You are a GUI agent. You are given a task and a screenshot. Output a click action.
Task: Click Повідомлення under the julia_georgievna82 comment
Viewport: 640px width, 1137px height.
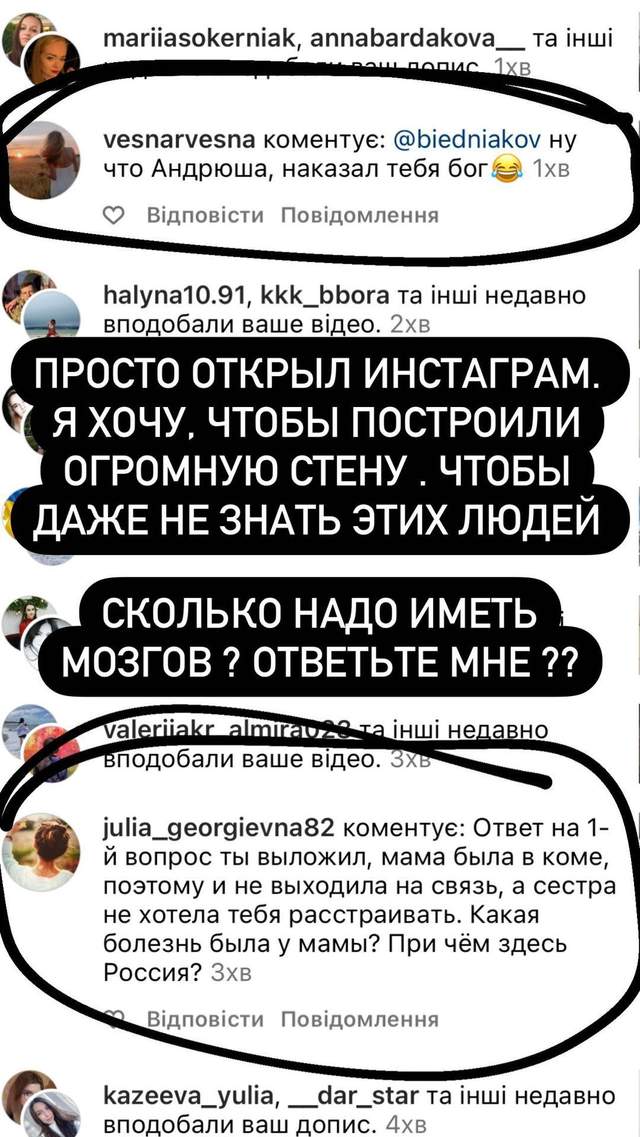360,1020
